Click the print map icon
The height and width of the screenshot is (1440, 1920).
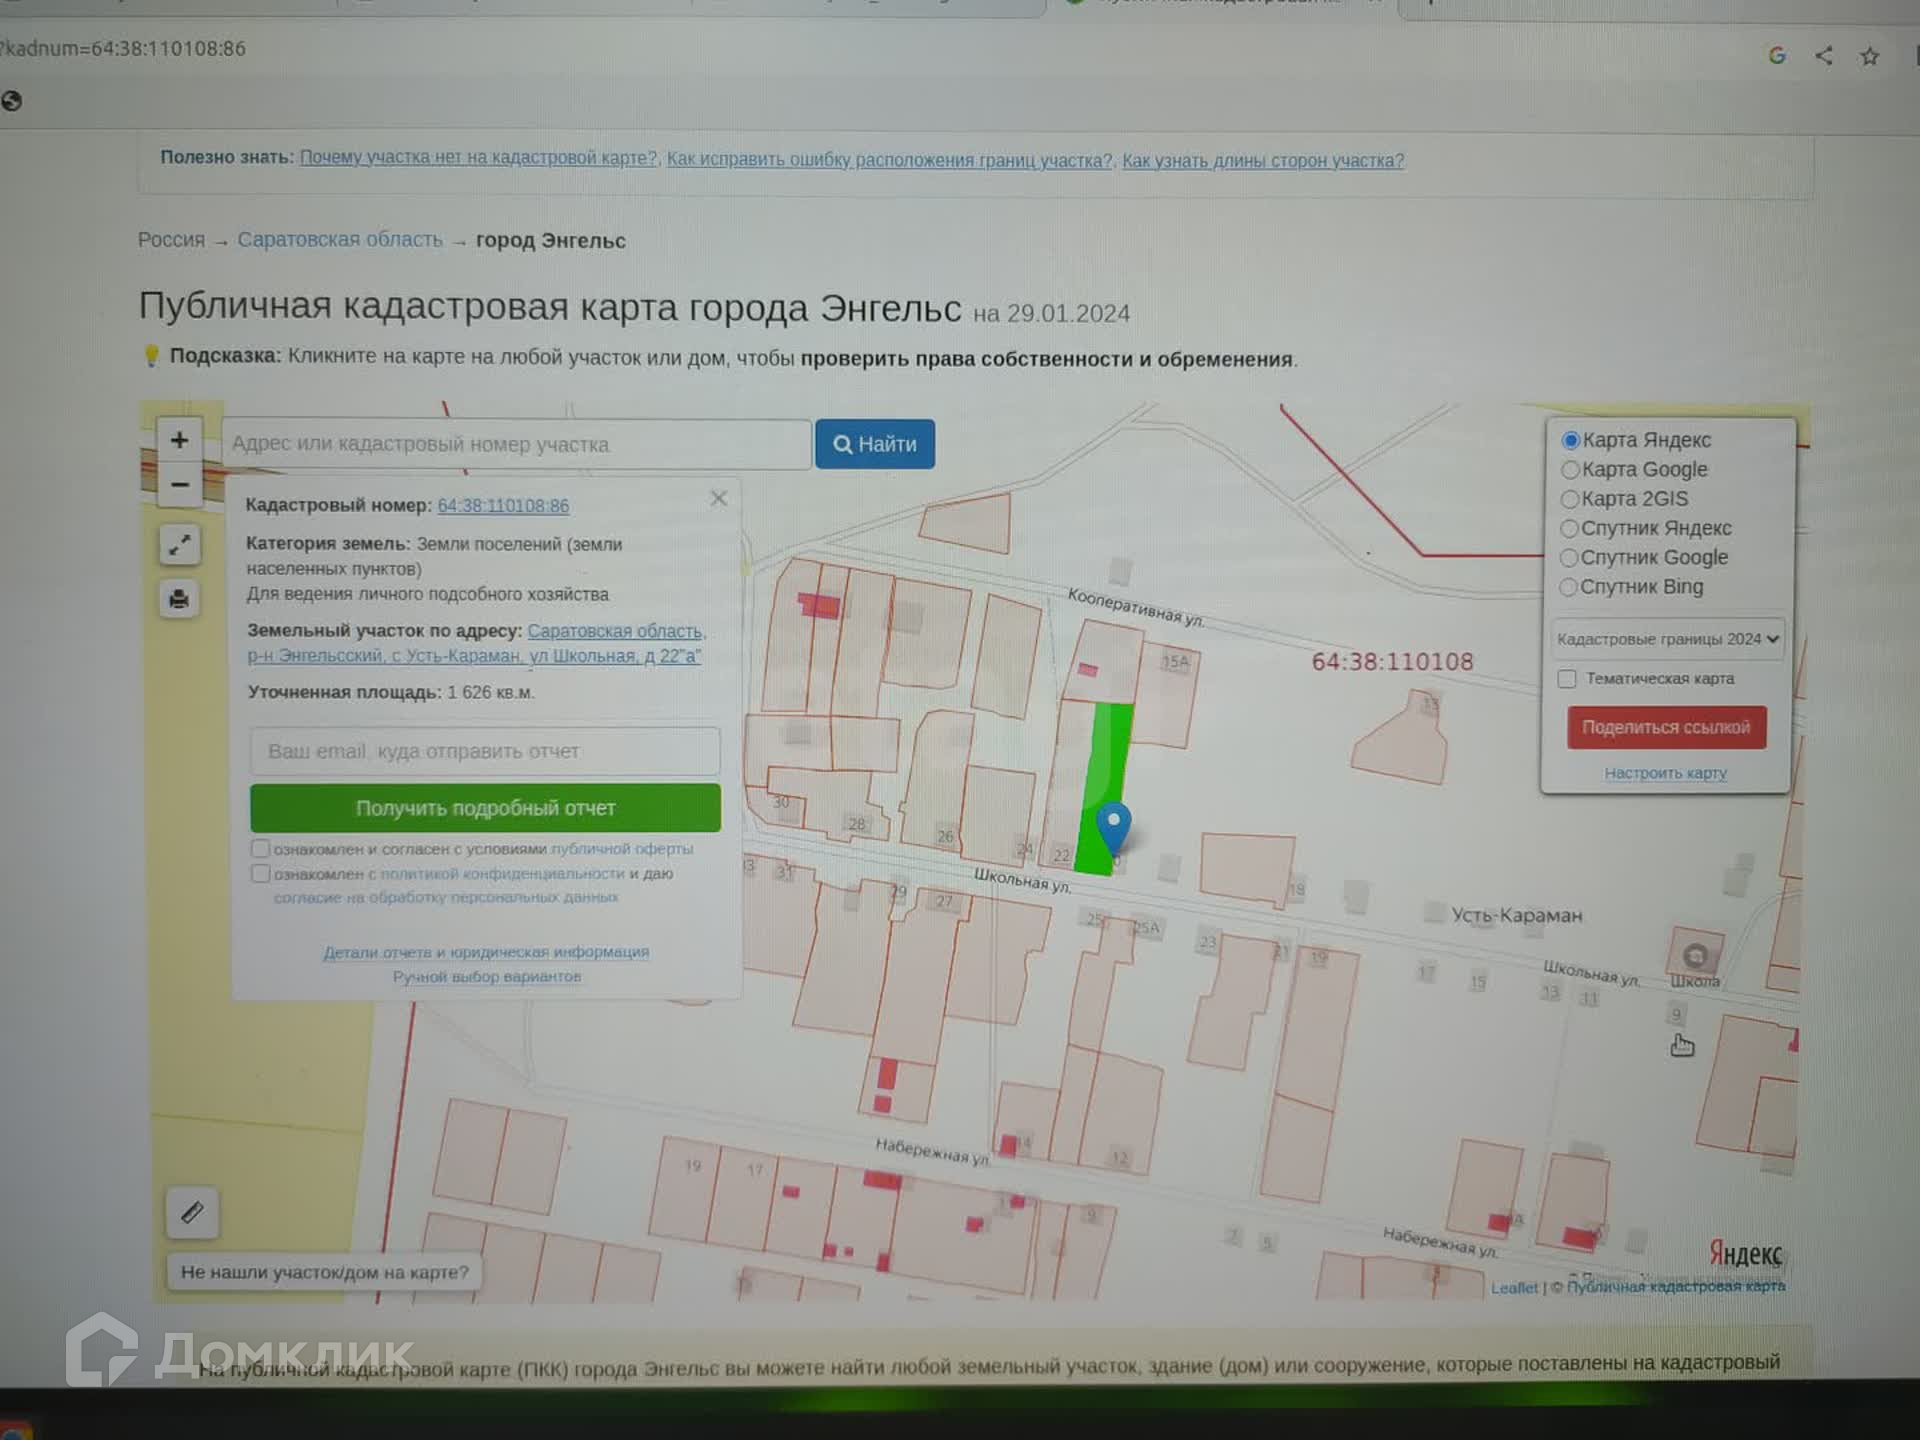(x=179, y=599)
